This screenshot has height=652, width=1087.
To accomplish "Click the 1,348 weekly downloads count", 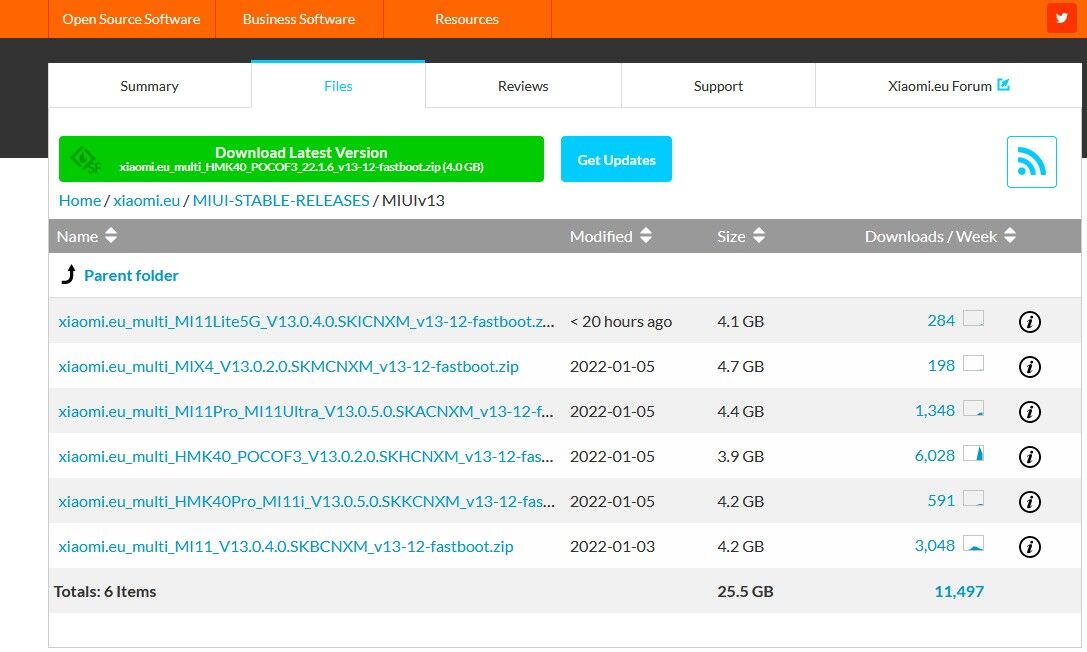I will pyautogui.click(x=934, y=410).
